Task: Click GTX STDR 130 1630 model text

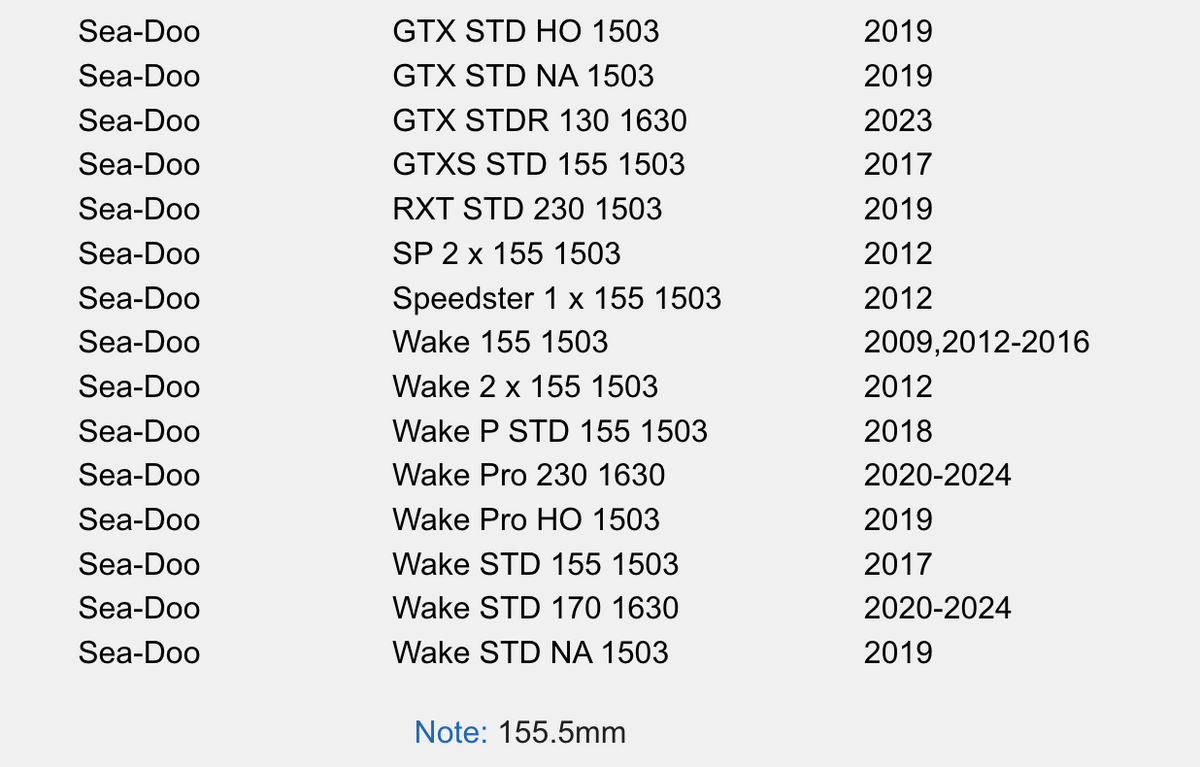Action: 539,121
